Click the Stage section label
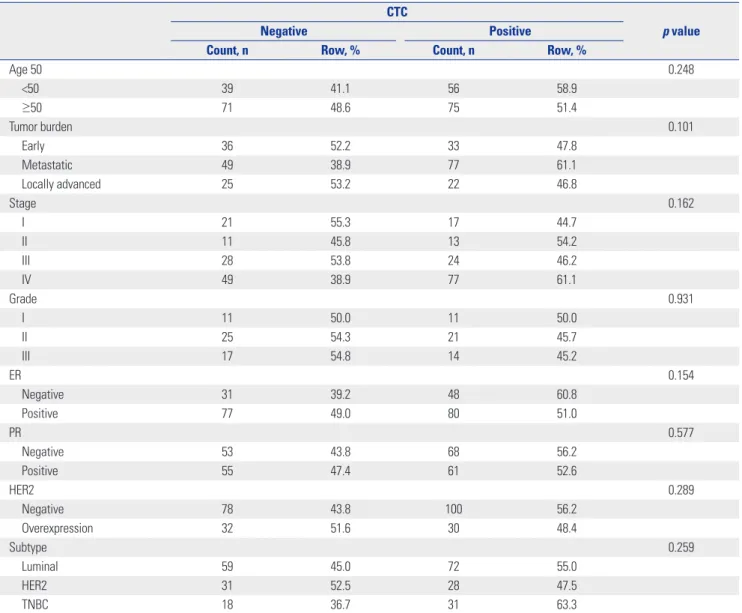Viewport: 742px width, 613px height. [x=22, y=204]
